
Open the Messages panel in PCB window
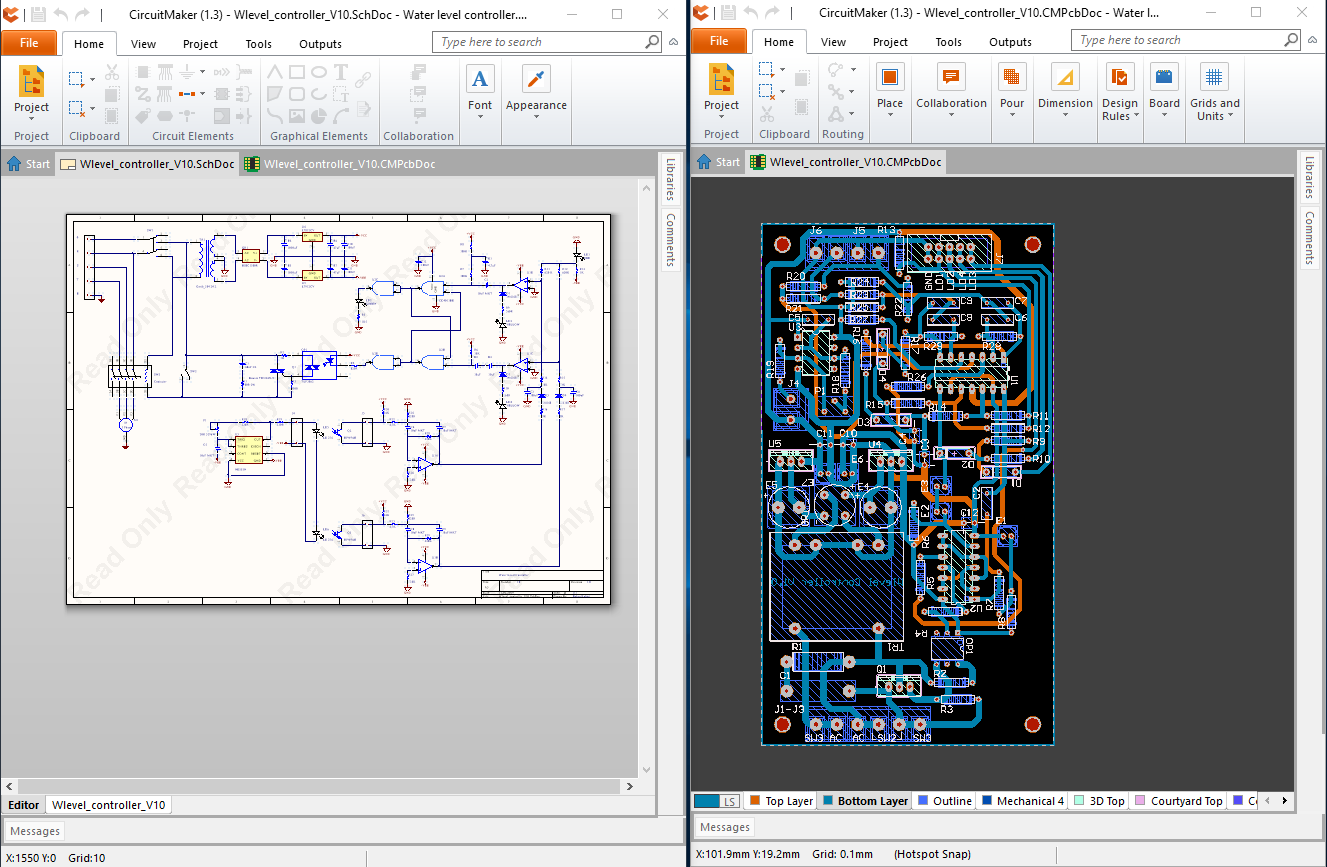(x=725, y=827)
